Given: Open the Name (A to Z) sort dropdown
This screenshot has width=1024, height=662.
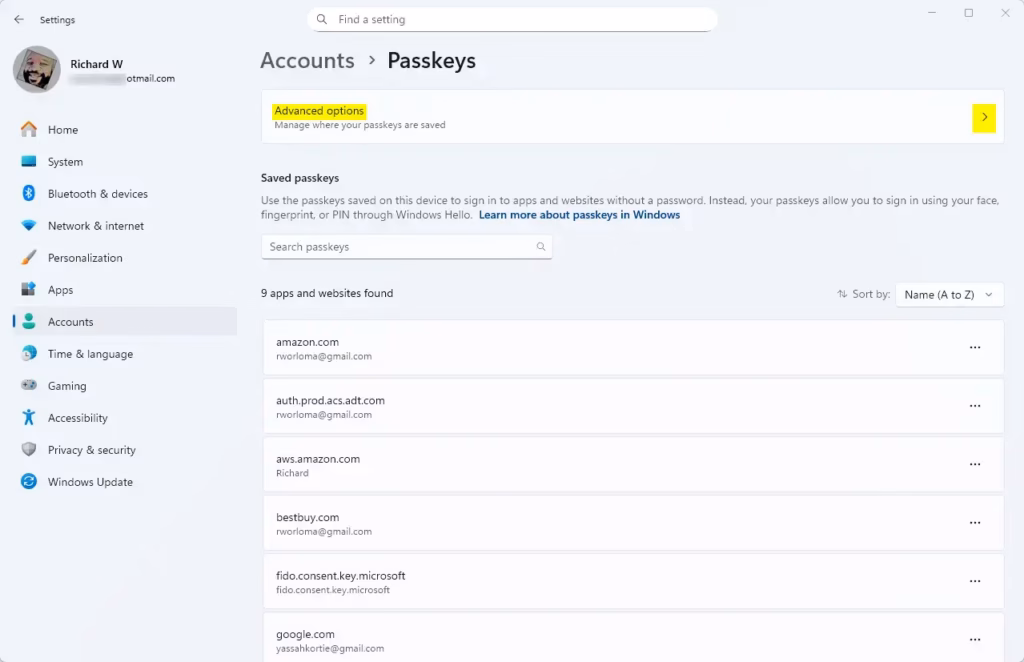Looking at the screenshot, I should (x=948, y=294).
